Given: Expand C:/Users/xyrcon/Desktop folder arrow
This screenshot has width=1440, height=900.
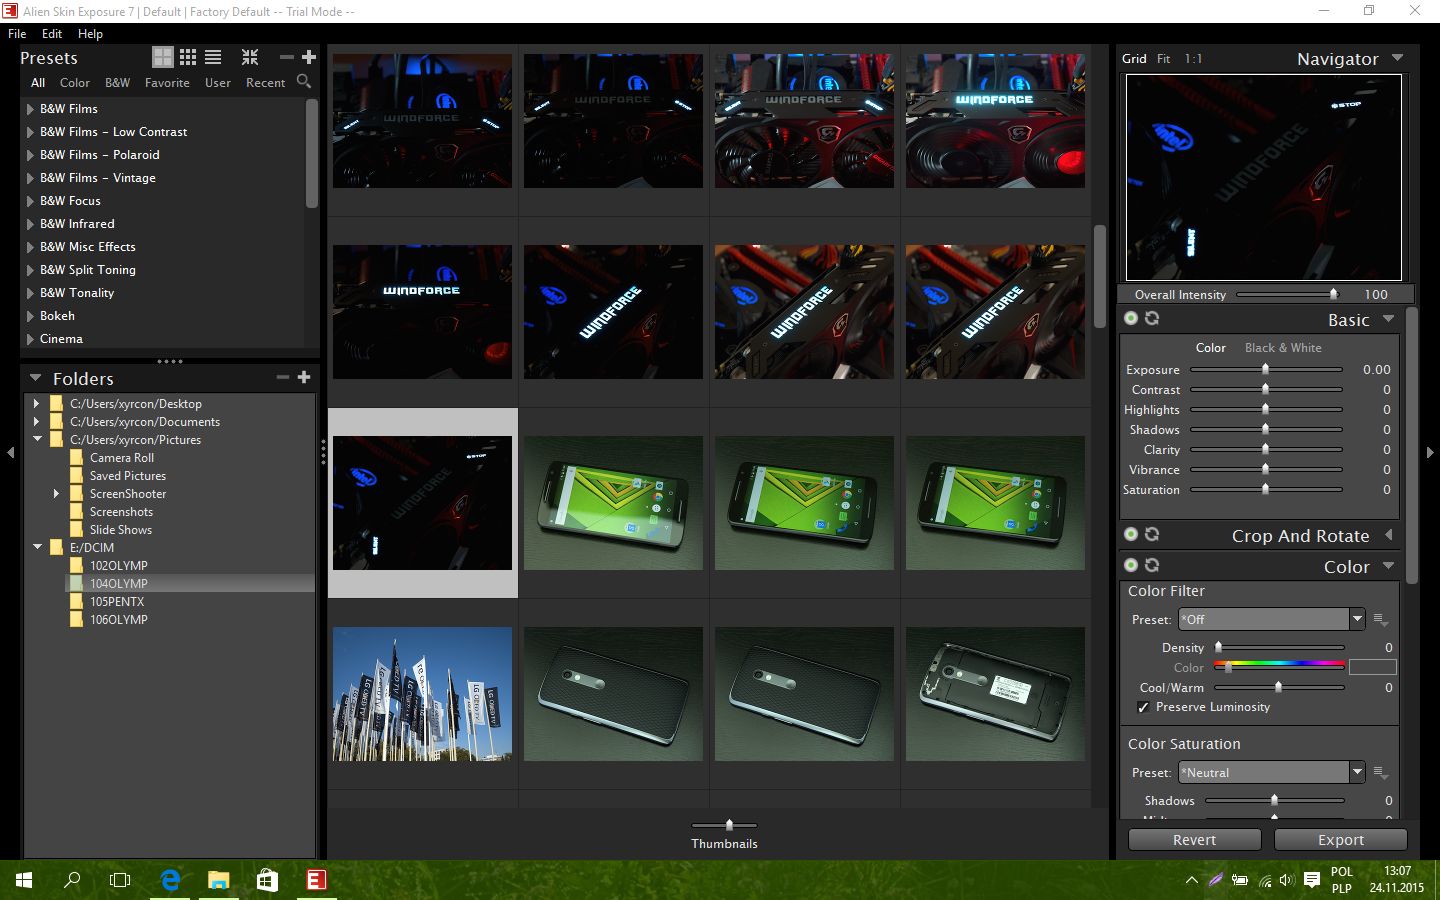Looking at the screenshot, I should [36, 404].
